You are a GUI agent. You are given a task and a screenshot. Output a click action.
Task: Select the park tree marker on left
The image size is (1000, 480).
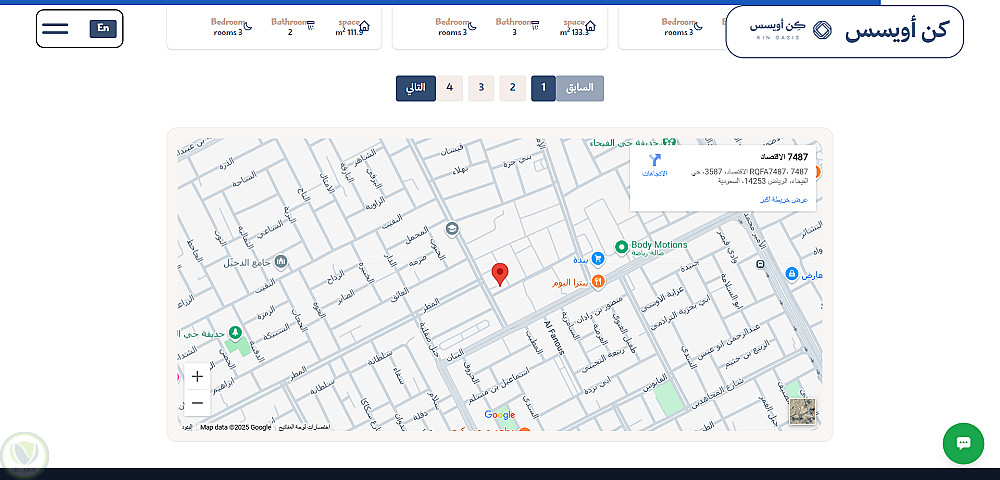click(x=236, y=333)
